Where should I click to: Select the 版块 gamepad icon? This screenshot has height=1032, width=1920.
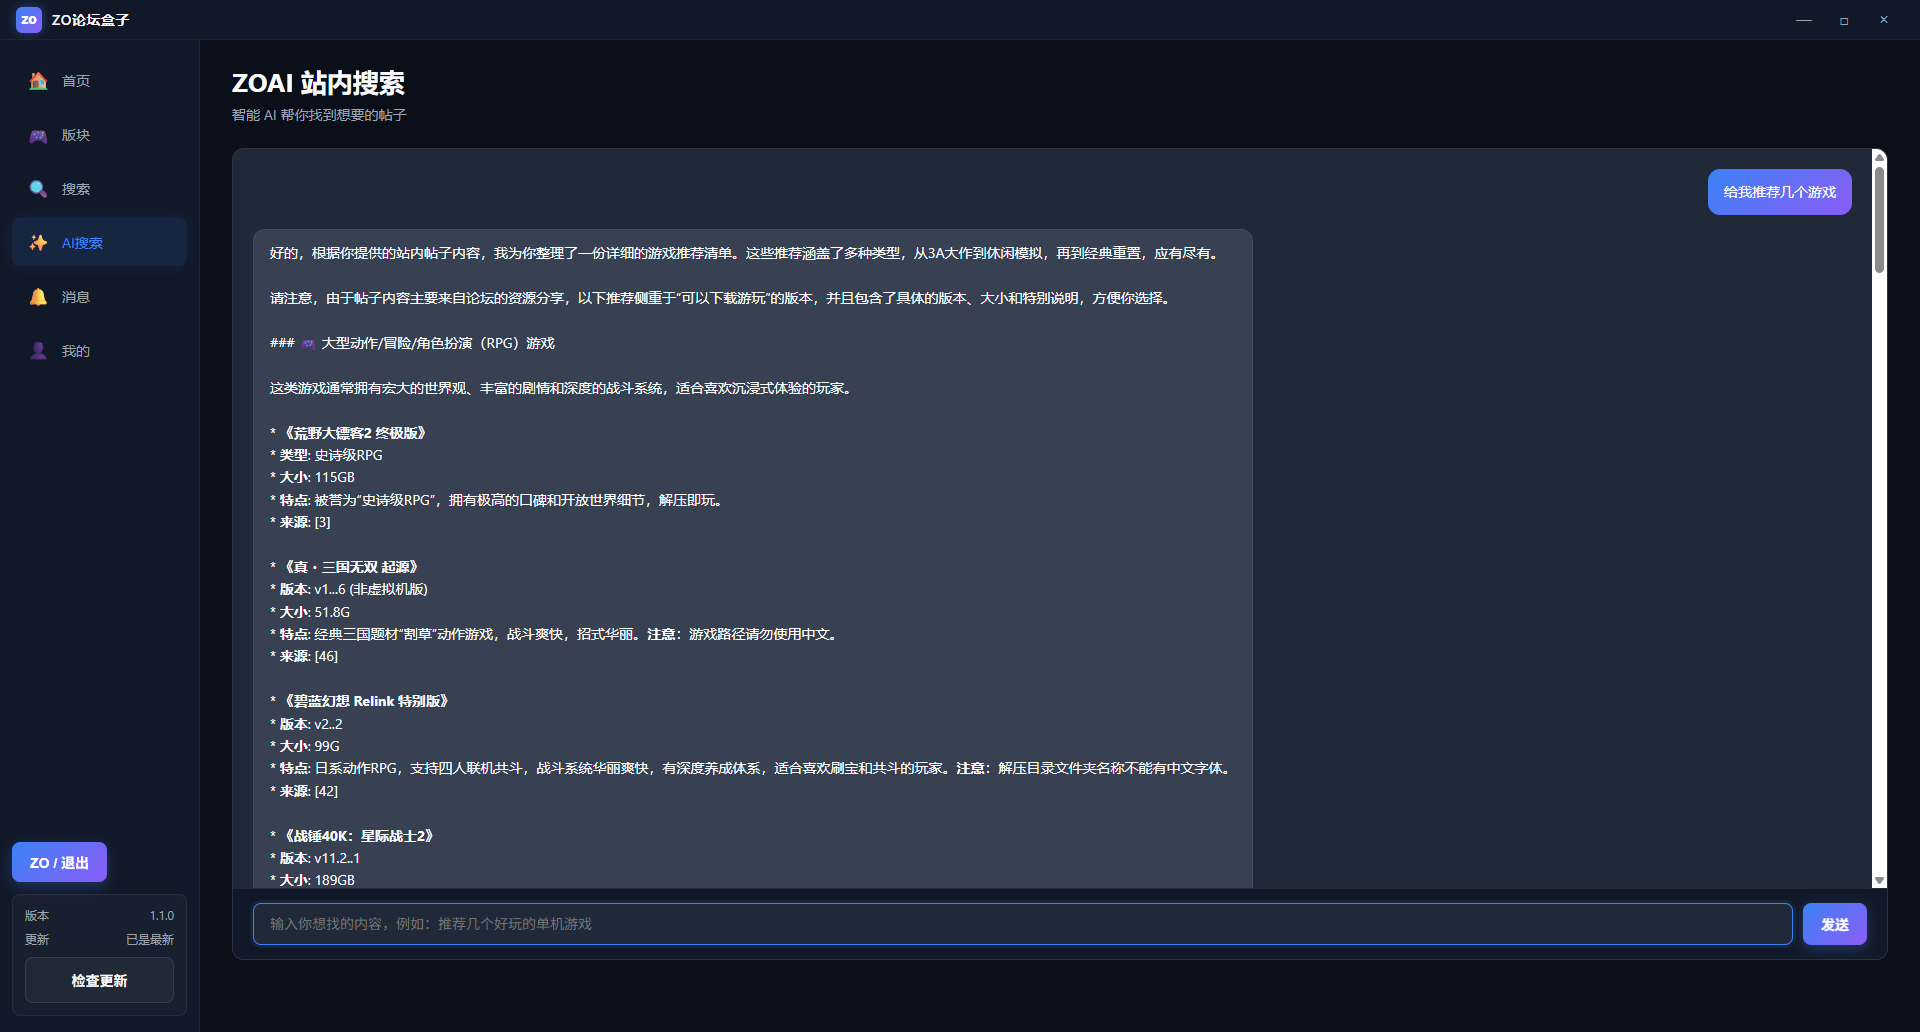tap(38, 135)
